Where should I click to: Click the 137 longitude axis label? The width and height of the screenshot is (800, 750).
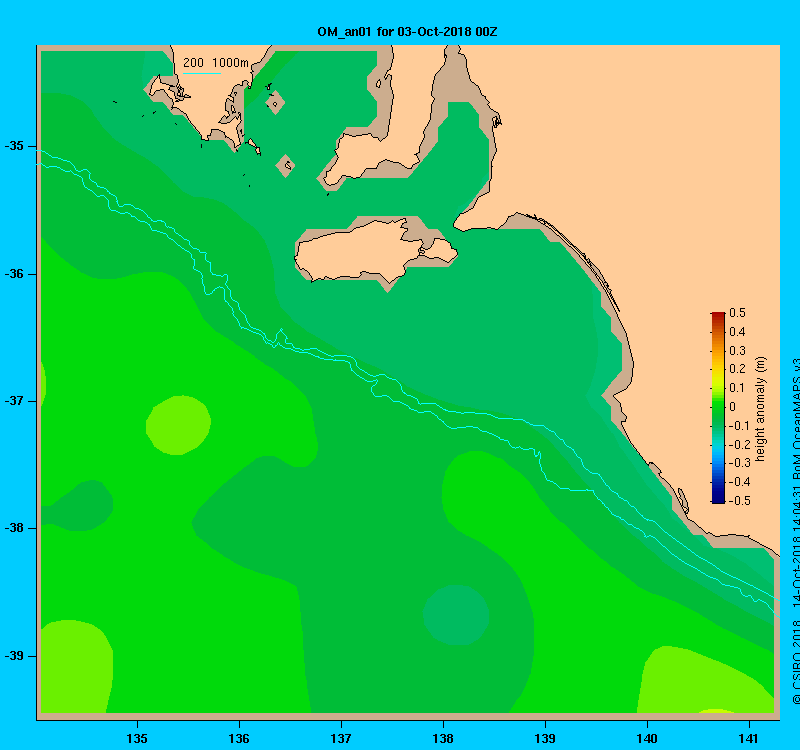(341, 738)
